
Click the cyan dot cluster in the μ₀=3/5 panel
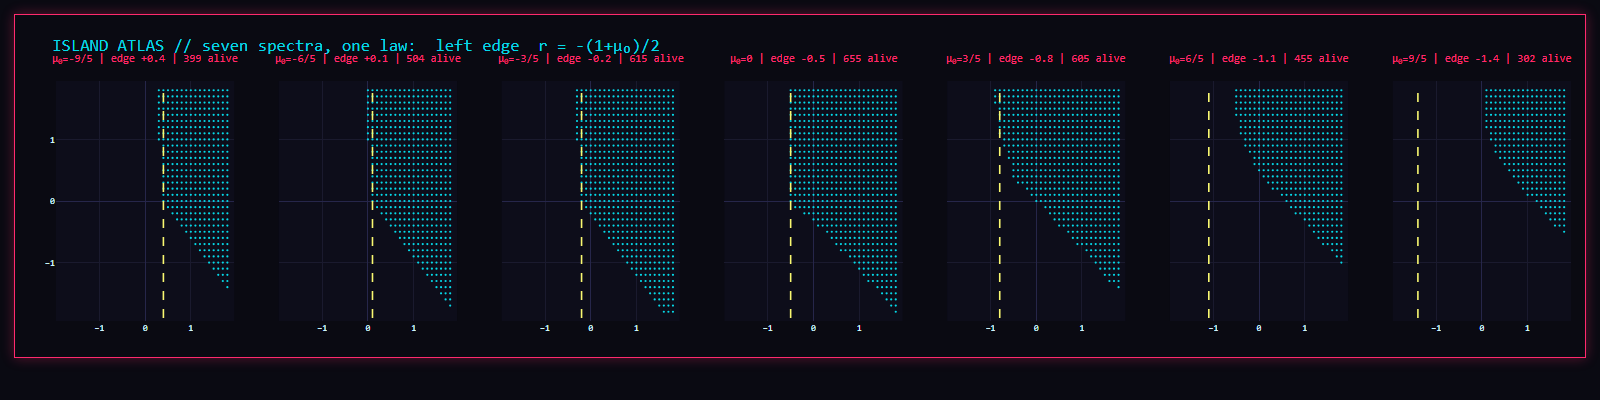tap(1057, 190)
